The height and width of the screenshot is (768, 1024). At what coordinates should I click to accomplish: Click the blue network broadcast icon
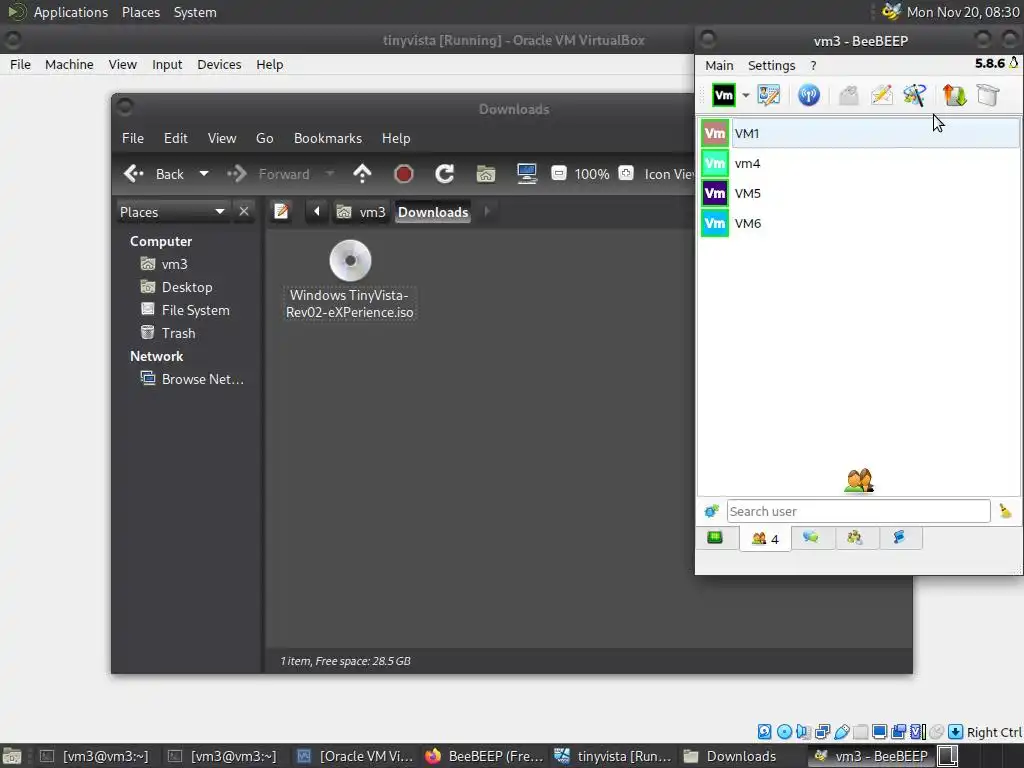click(808, 95)
